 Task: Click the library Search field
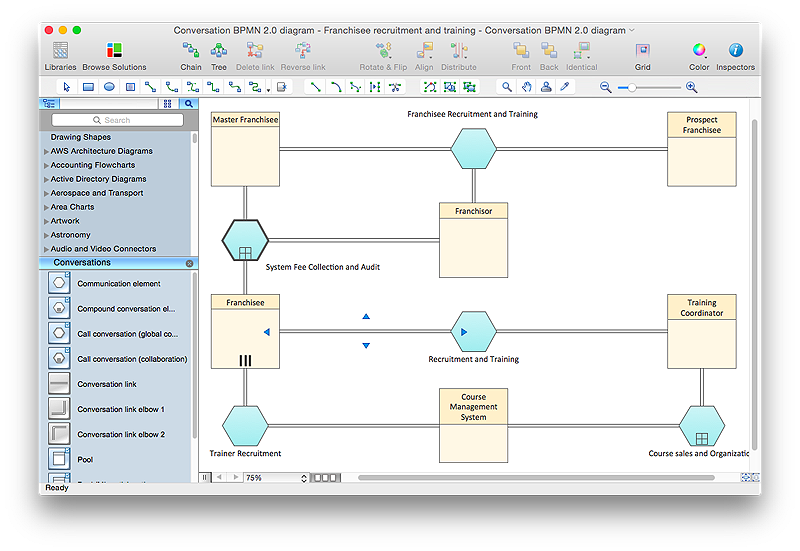click(117, 120)
